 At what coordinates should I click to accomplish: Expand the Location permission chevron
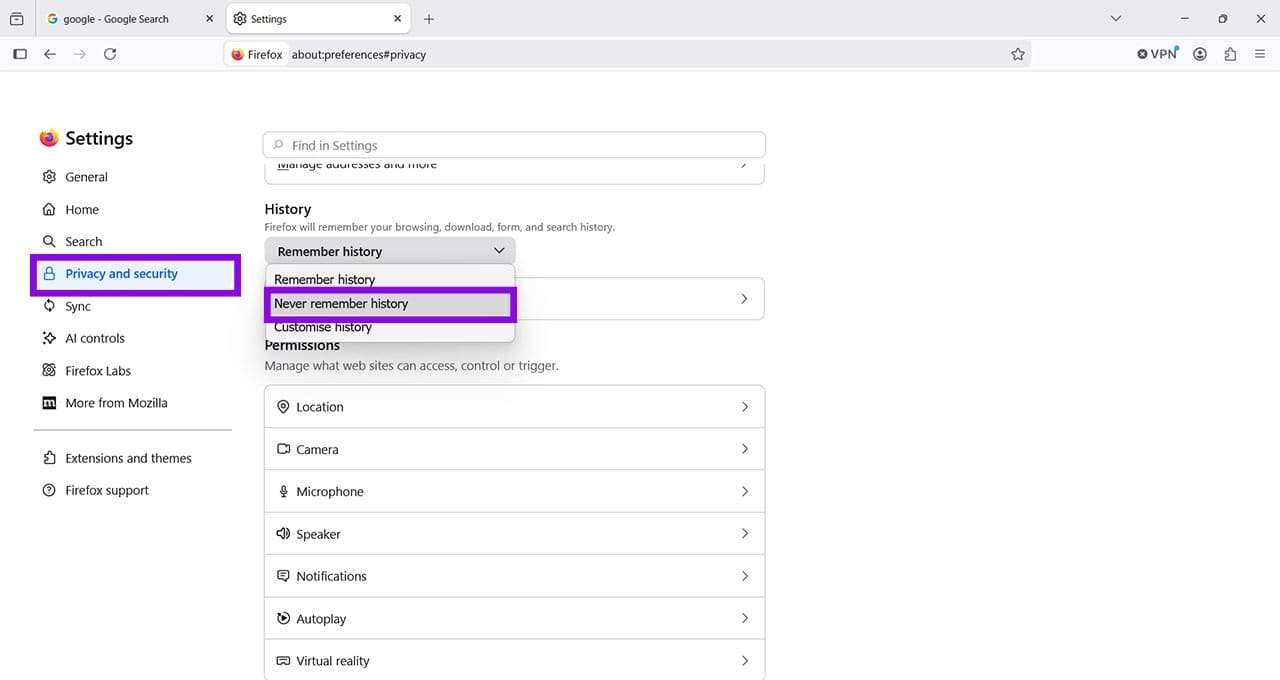pos(745,407)
